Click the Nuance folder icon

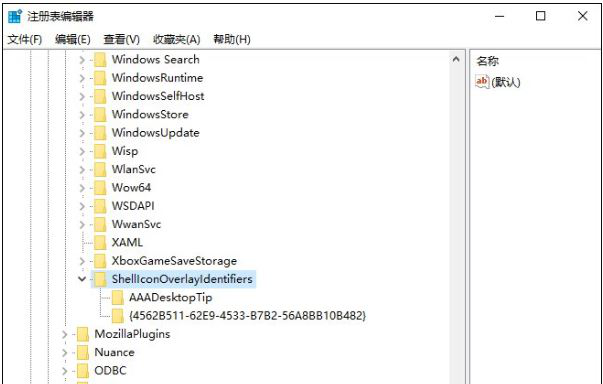[83, 353]
